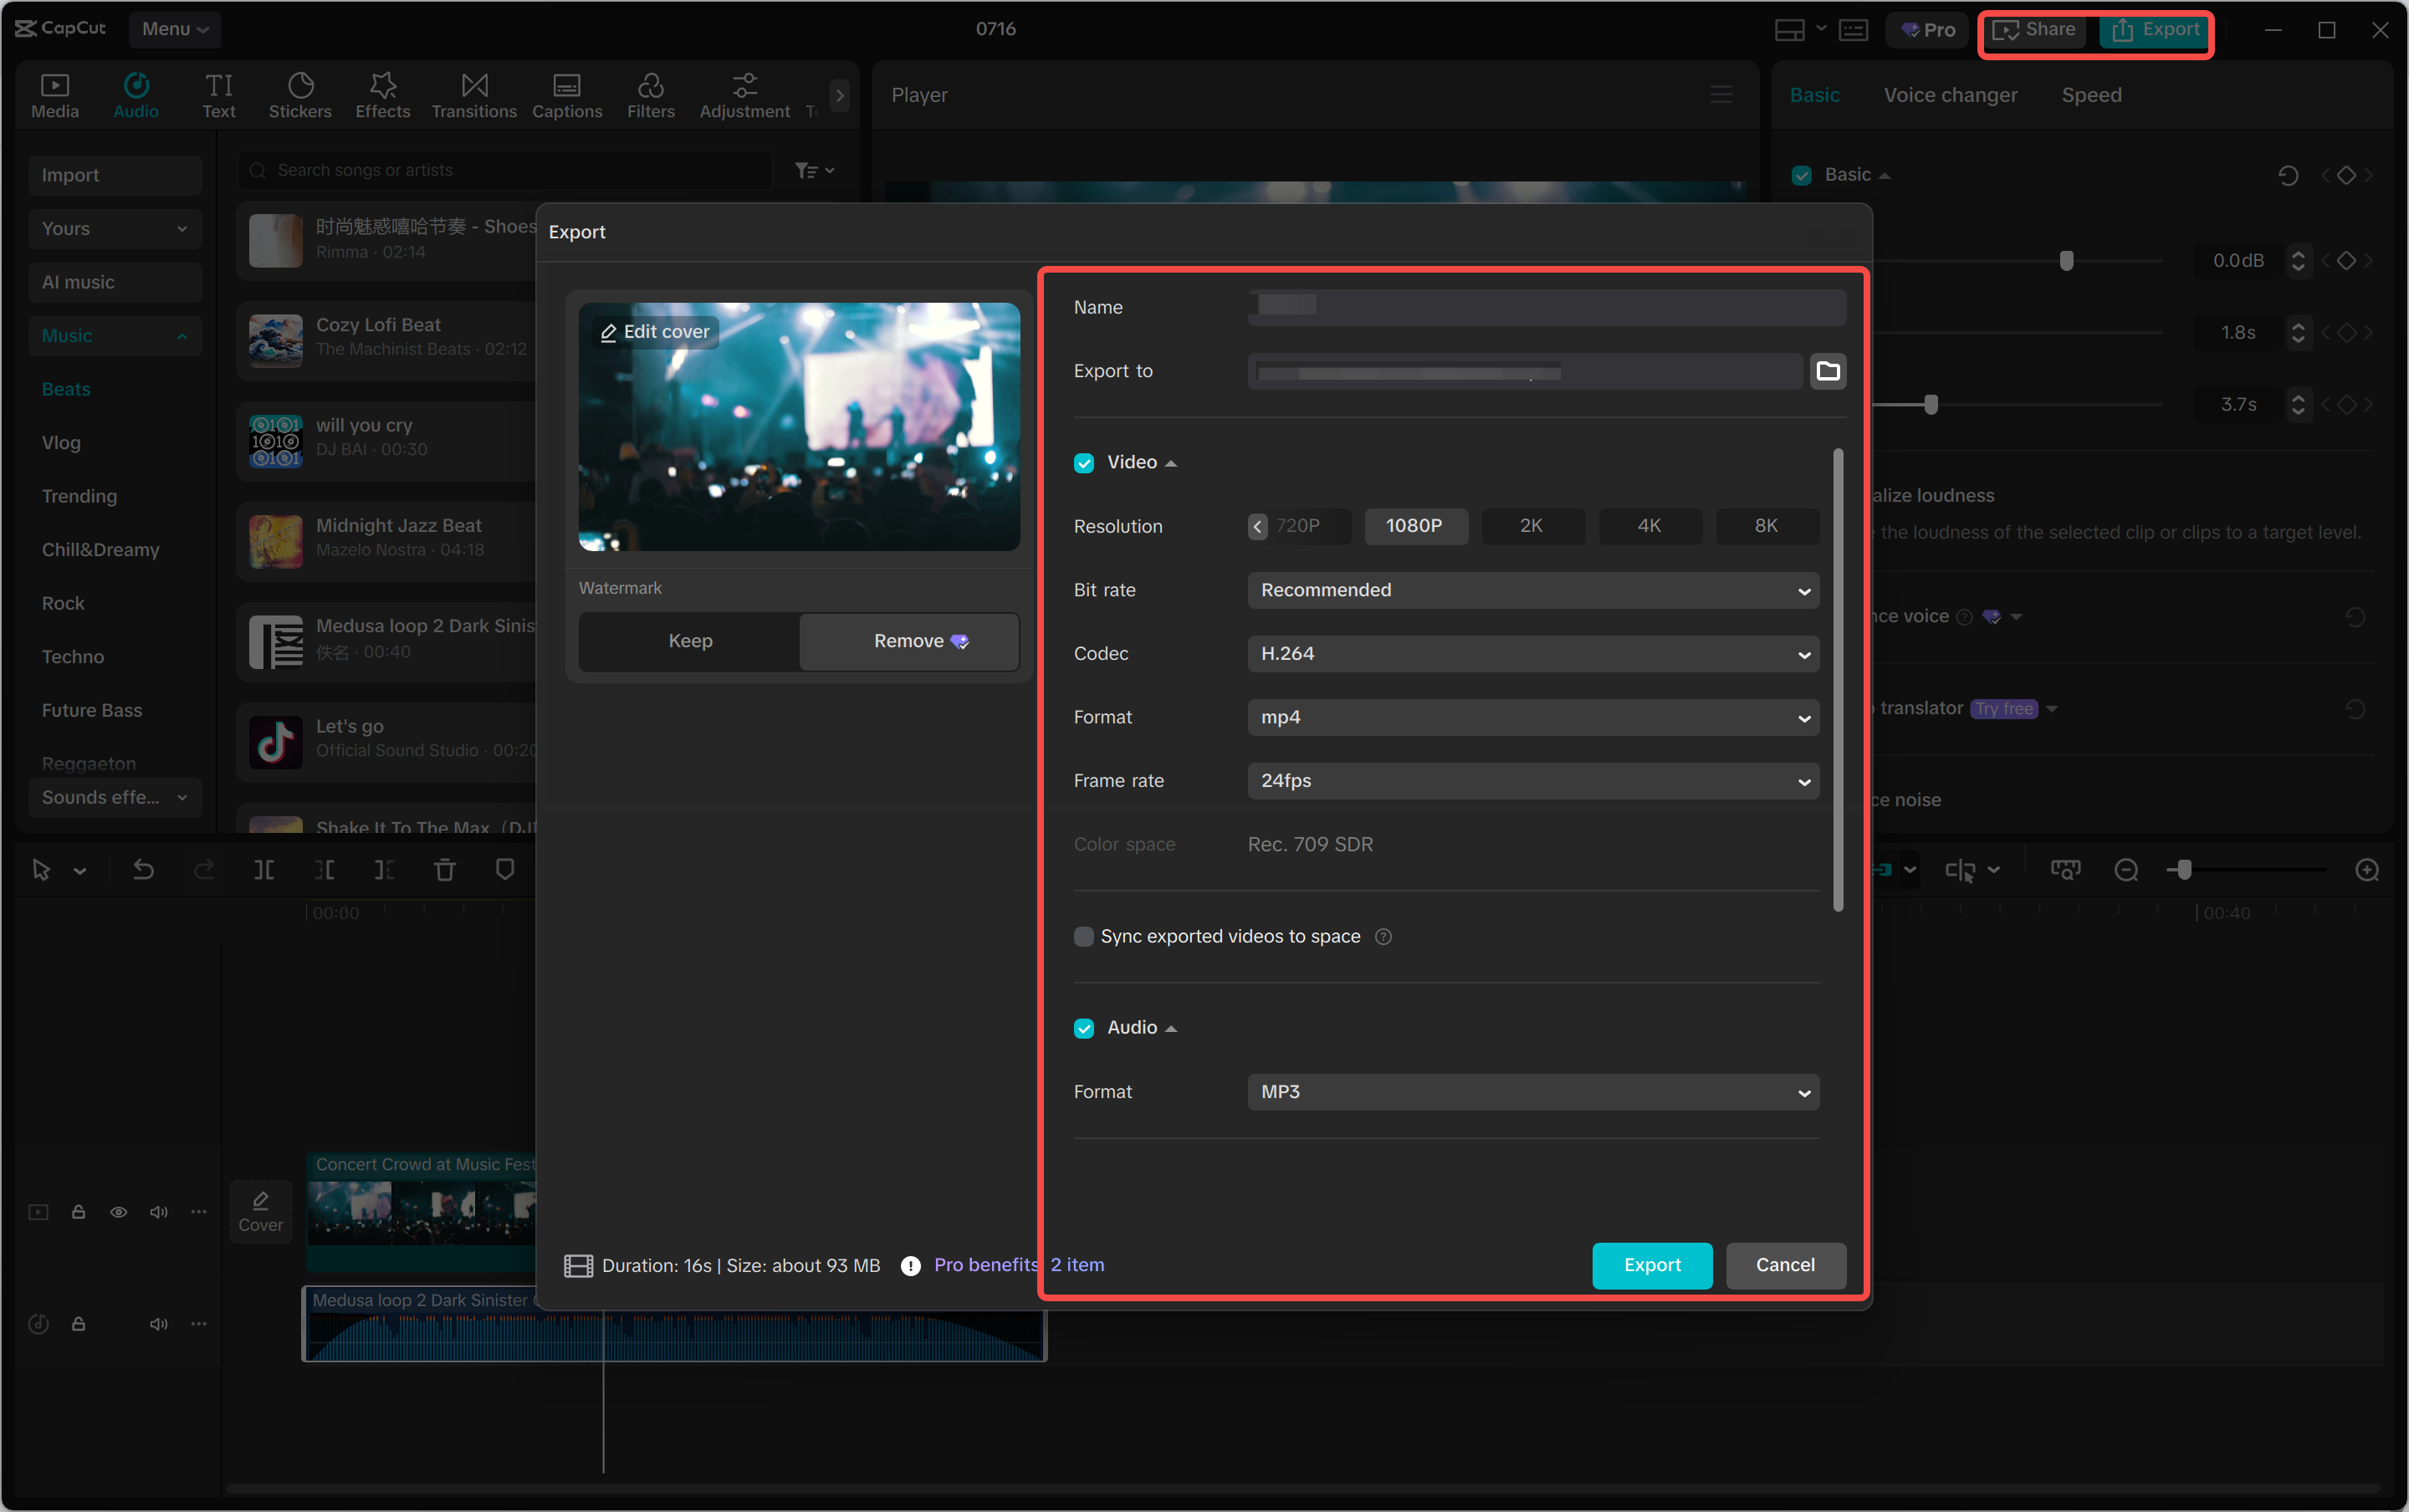Enable Sync exported videos to space

[1084, 936]
